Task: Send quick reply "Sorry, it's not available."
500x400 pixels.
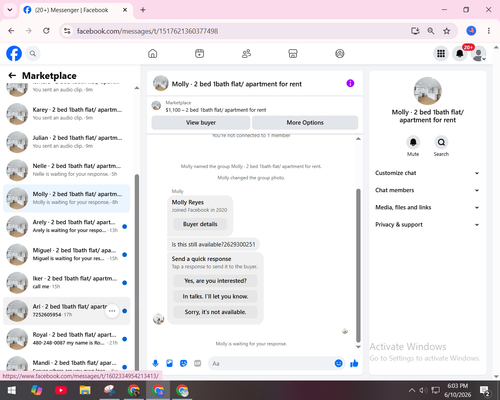Action: (215, 312)
